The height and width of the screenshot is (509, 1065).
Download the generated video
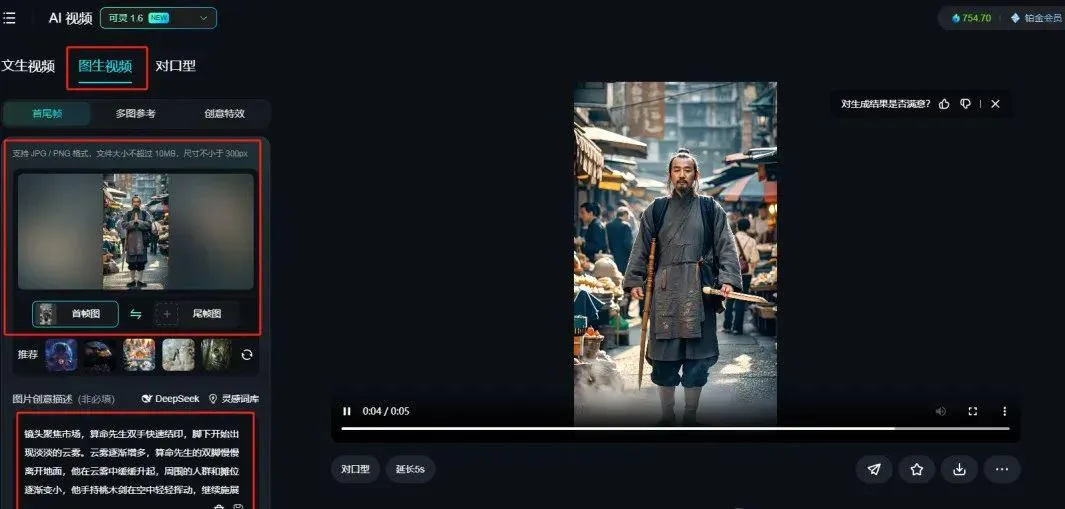(x=960, y=469)
